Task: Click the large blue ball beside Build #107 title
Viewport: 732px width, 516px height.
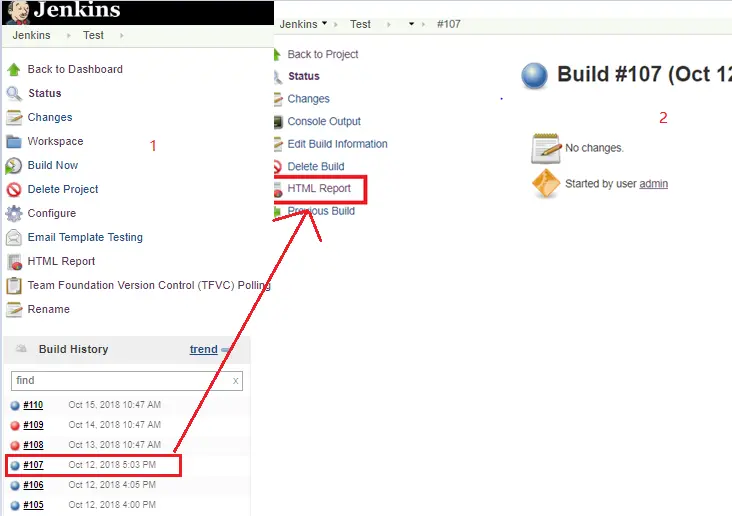Action: point(535,76)
